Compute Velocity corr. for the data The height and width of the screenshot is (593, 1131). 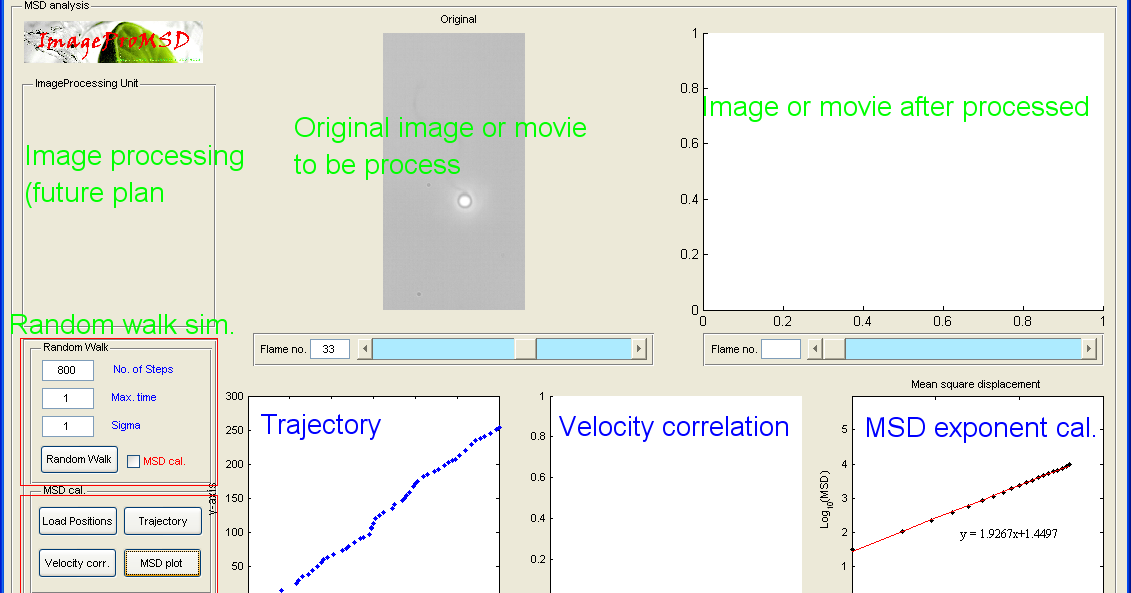tap(77, 562)
